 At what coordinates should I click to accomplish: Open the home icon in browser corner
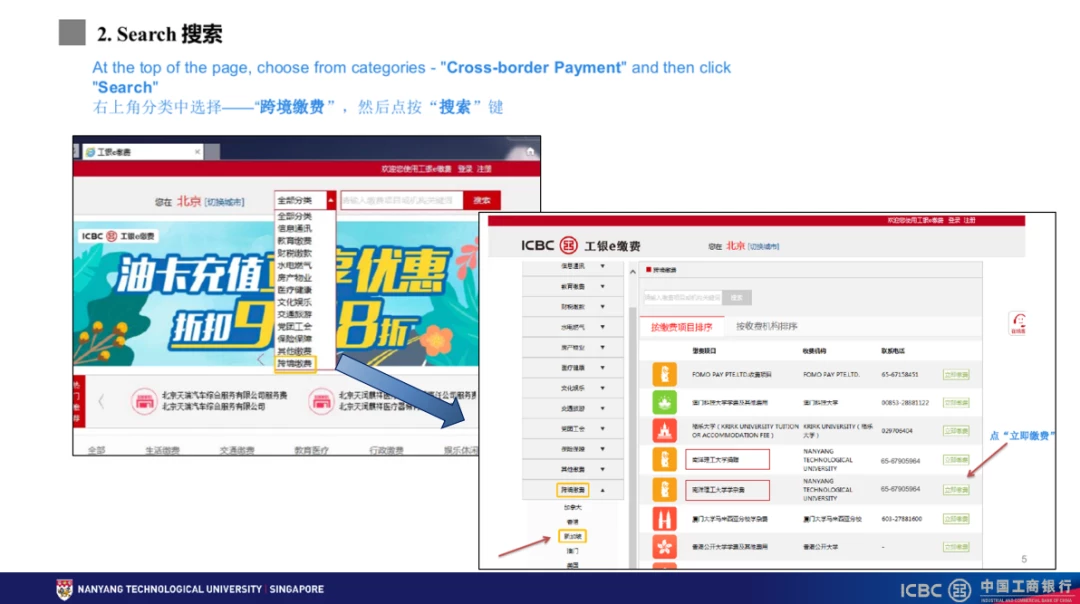530,152
